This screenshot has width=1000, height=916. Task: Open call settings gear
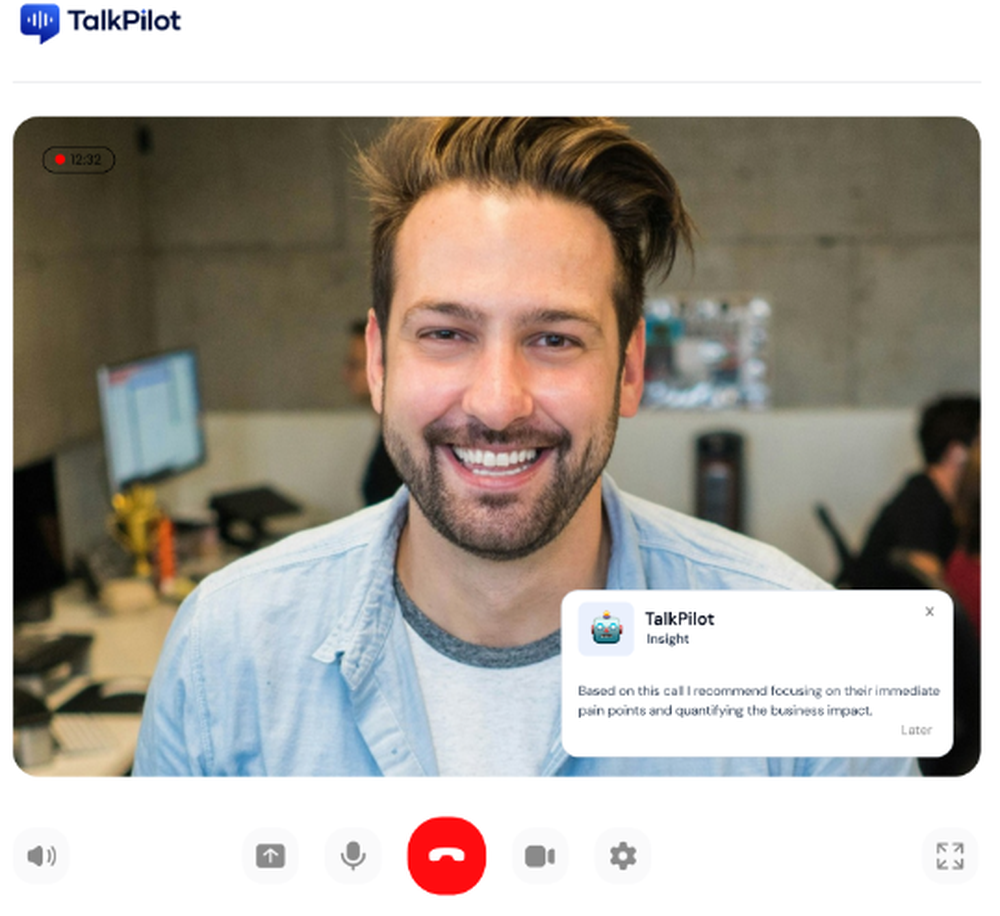pos(622,856)
